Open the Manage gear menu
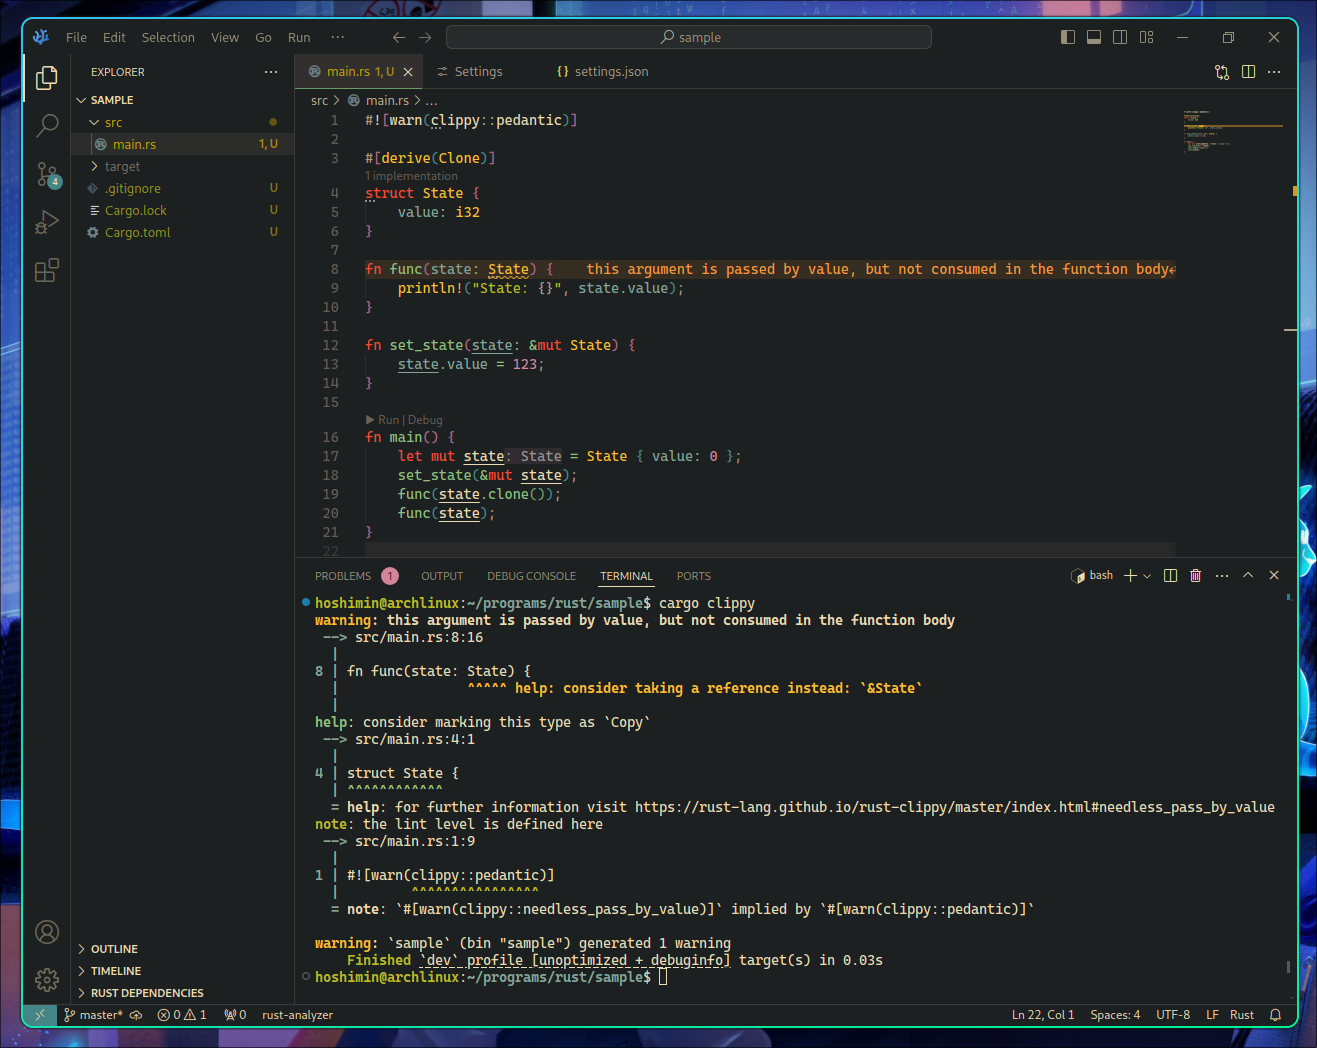1317x1048 pixels. click(47, 979)
